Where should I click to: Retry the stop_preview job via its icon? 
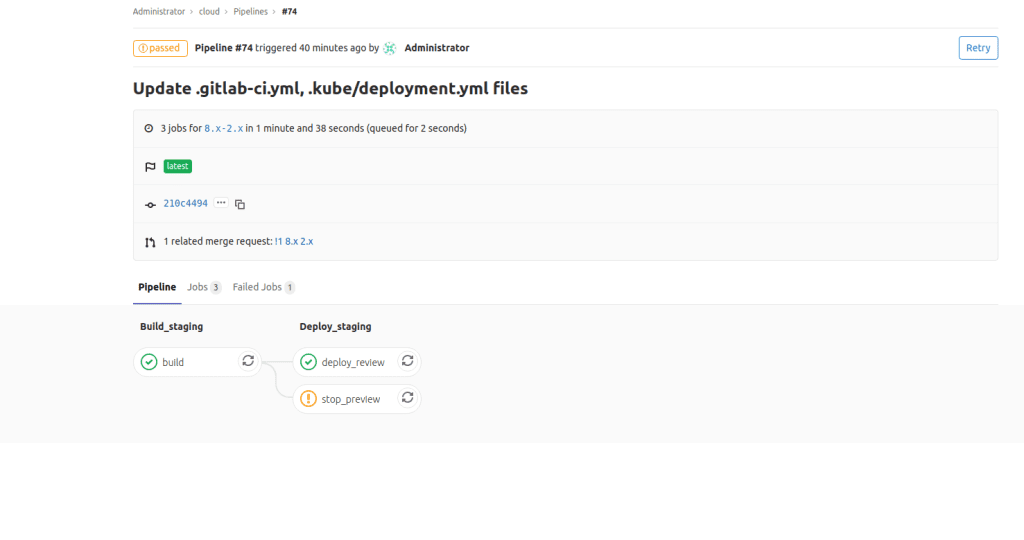point(407,398)
